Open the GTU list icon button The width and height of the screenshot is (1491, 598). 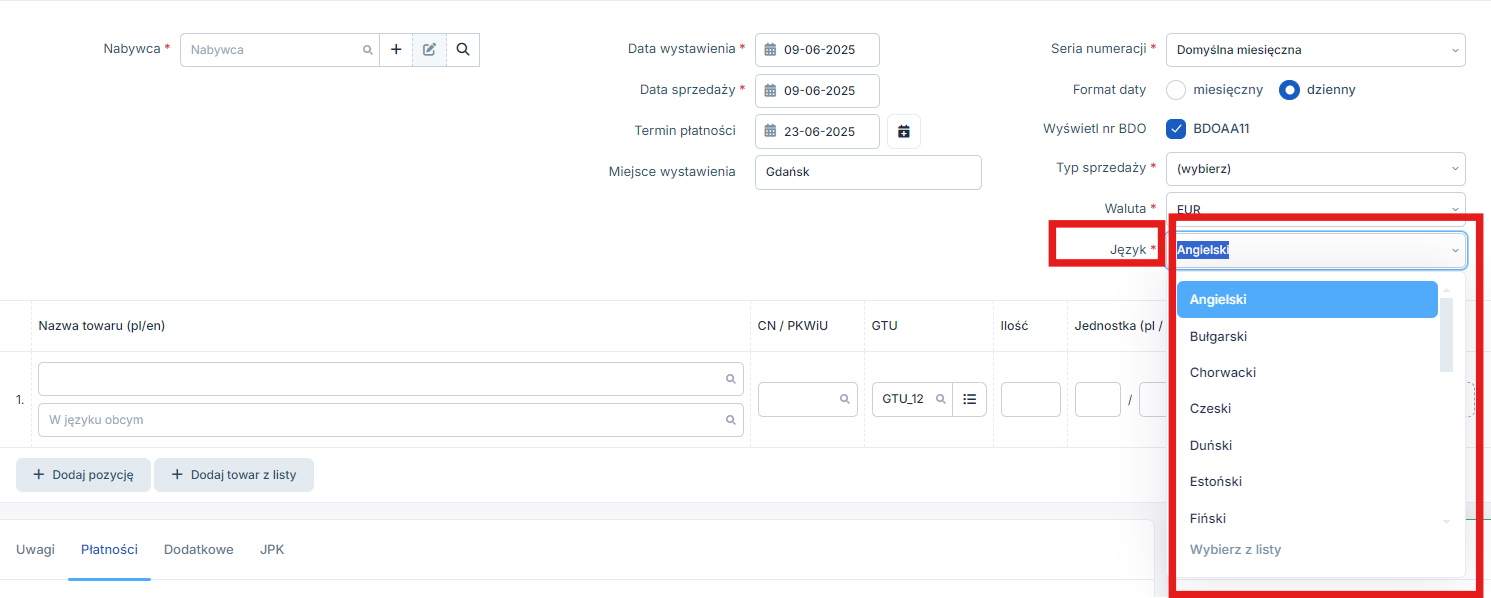pyautogui.click(x=969, y=399)
